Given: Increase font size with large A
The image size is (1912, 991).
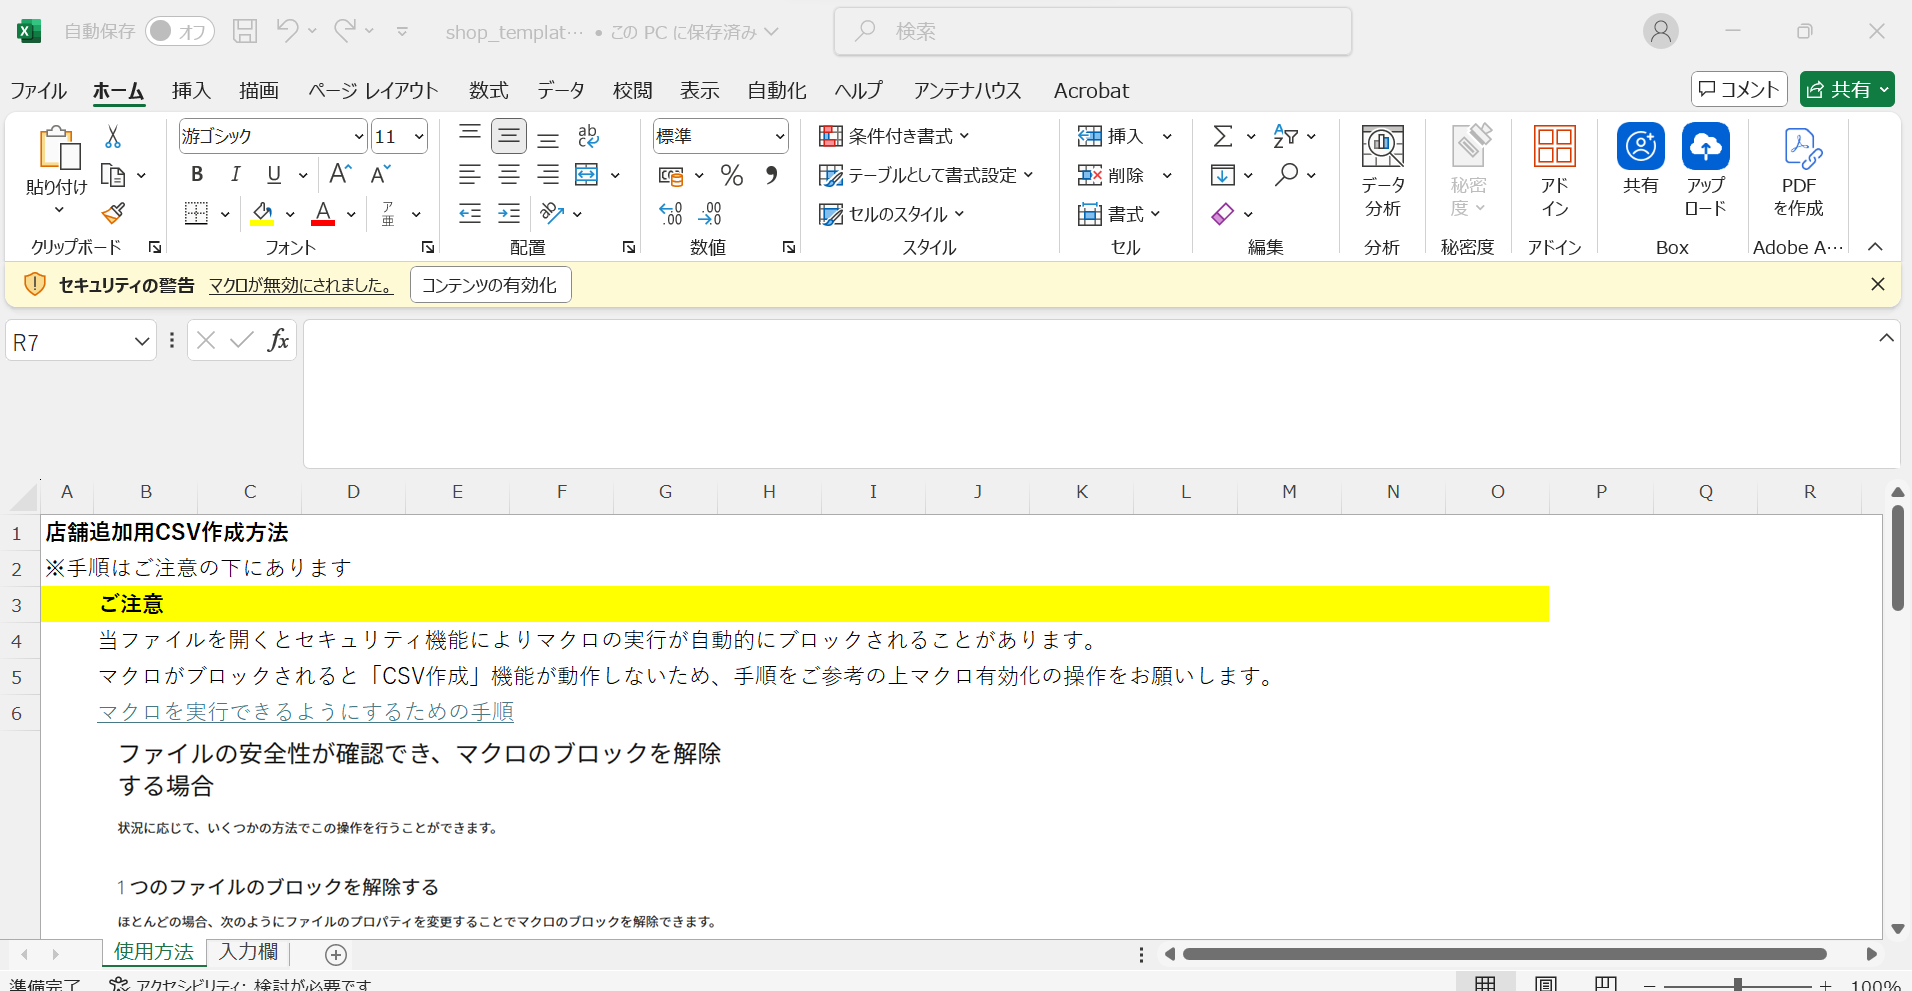Looking at the screenshot, I should (x=340, y=175).
